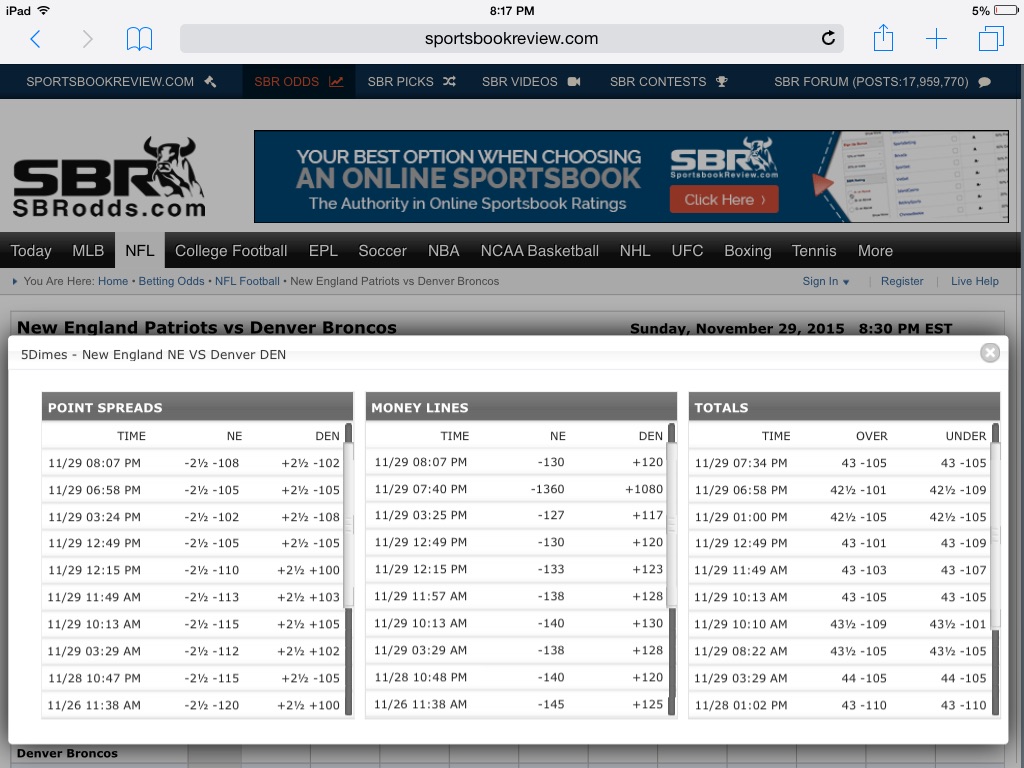This screenshot has height=768, width=1024.
Task: Expand the Sign In dropdown
Action: [x=826, y=281]
